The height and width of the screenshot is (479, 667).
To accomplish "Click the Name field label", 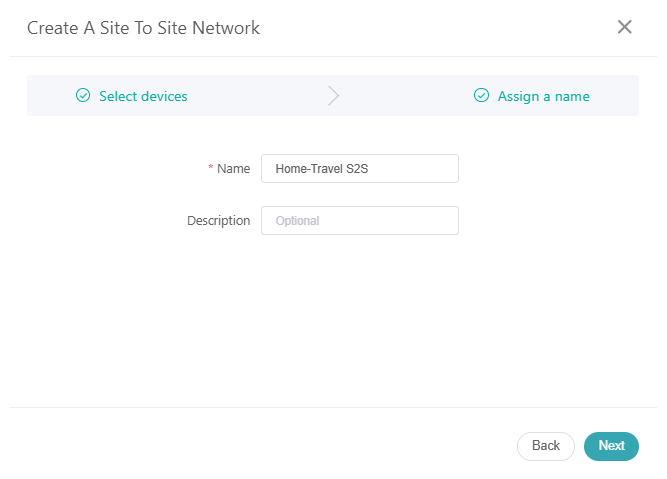I will 234,169.
